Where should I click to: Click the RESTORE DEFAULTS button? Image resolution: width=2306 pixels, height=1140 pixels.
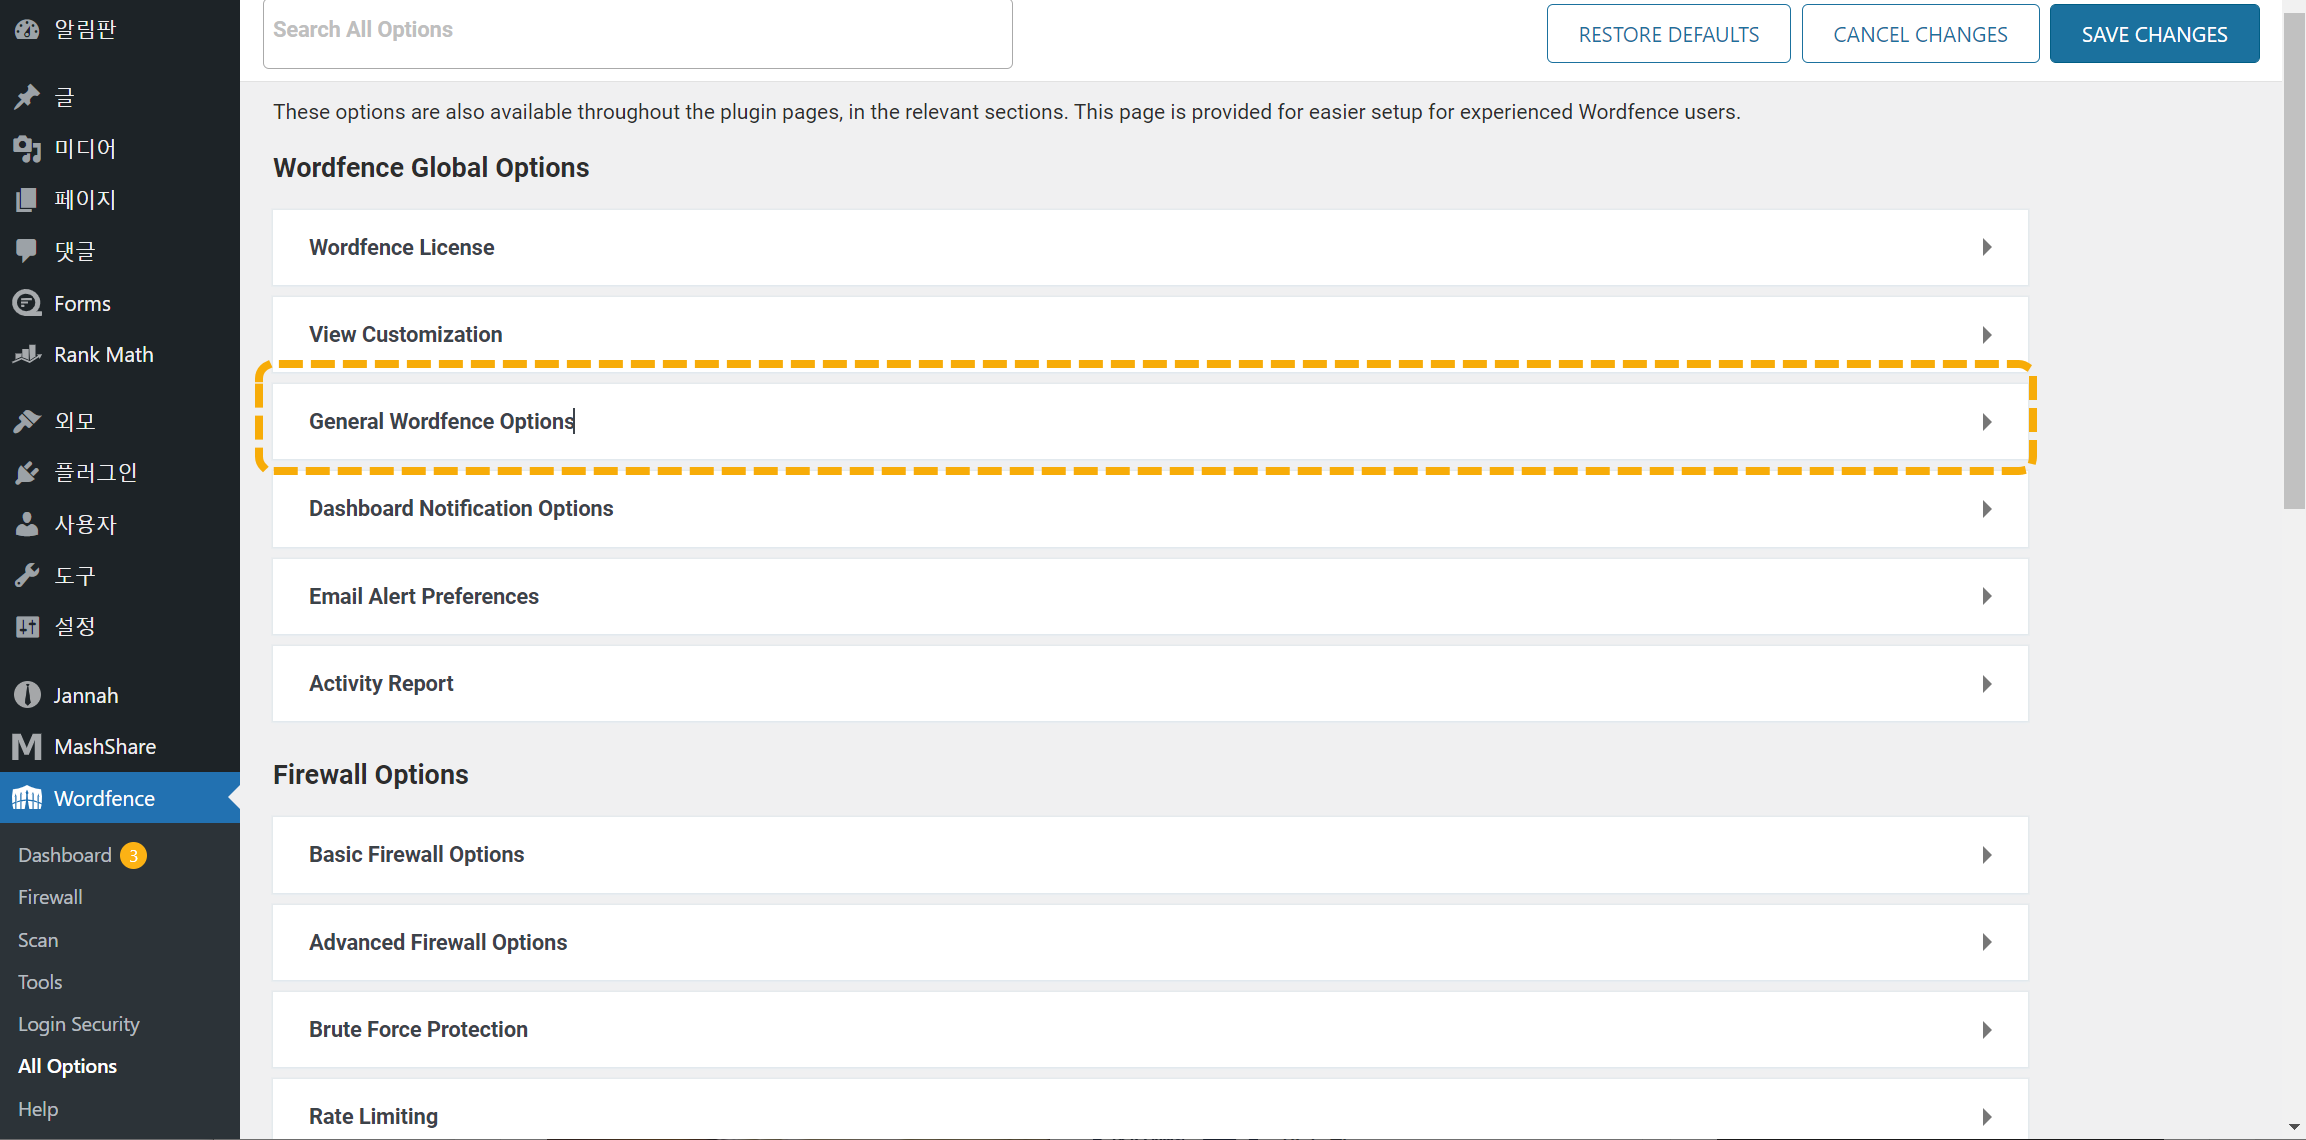point(1668,34)
